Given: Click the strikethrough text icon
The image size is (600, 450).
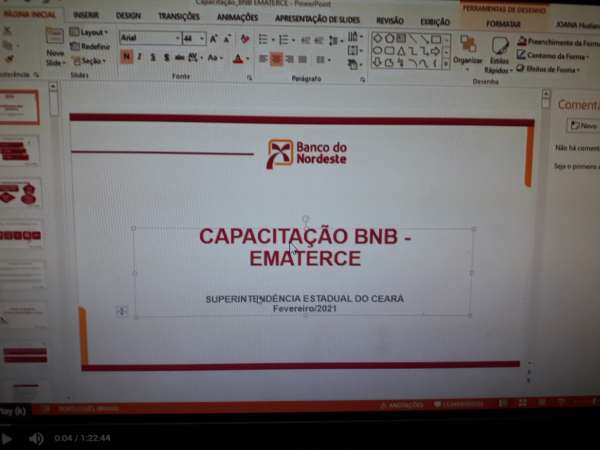Looking at the screenshot, I should 179,58.
